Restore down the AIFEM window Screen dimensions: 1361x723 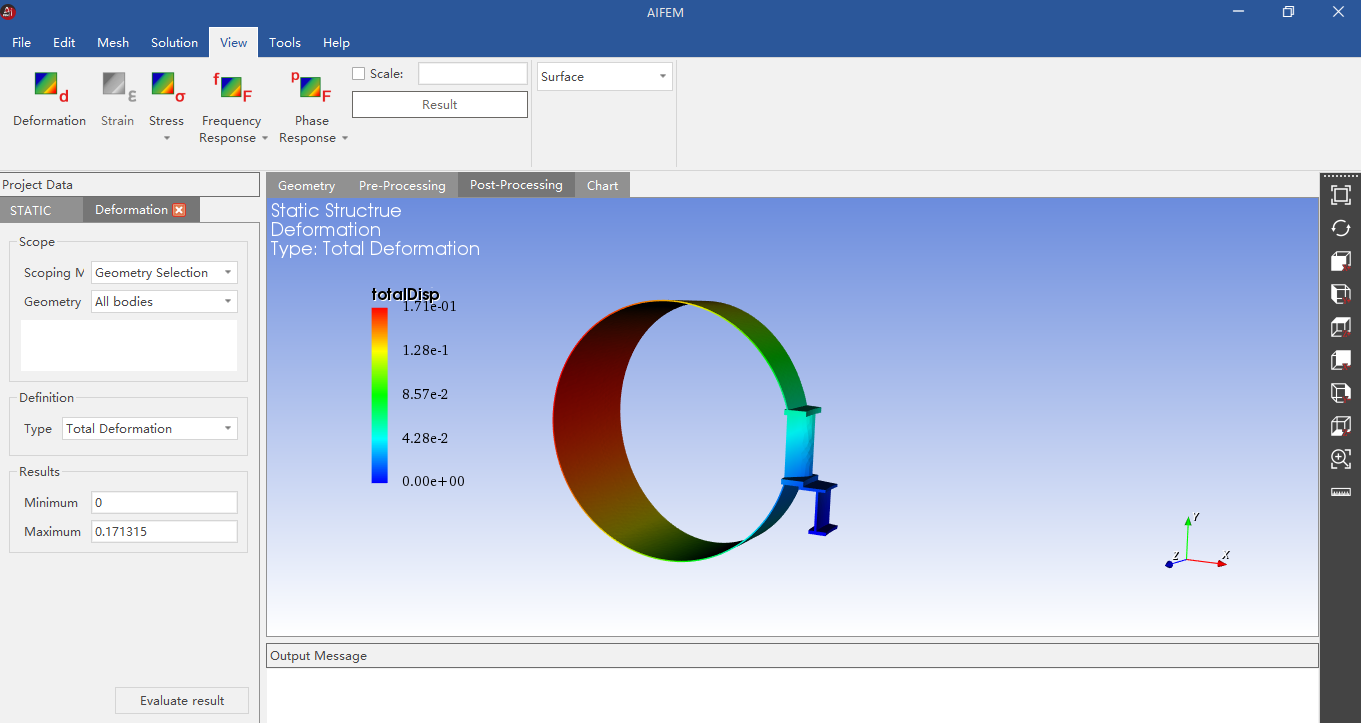pos(1288,13)
